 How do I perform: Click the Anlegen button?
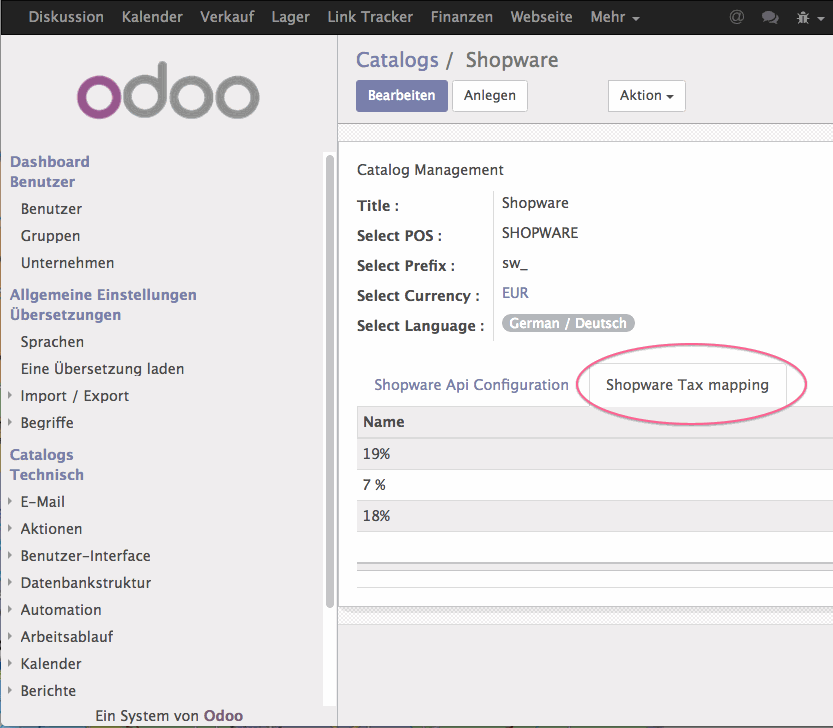(x=490, y=96)
